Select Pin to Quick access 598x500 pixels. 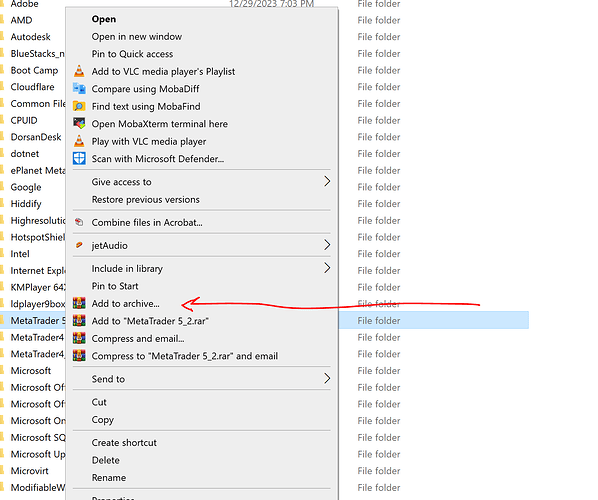(x=132, y=54)
